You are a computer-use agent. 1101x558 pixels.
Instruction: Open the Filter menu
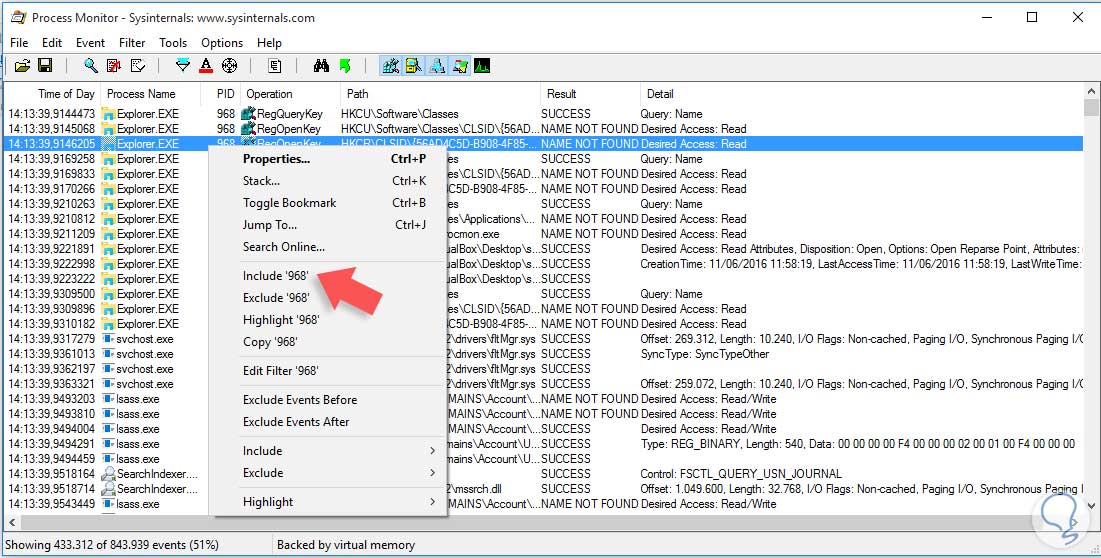(132, 43)
